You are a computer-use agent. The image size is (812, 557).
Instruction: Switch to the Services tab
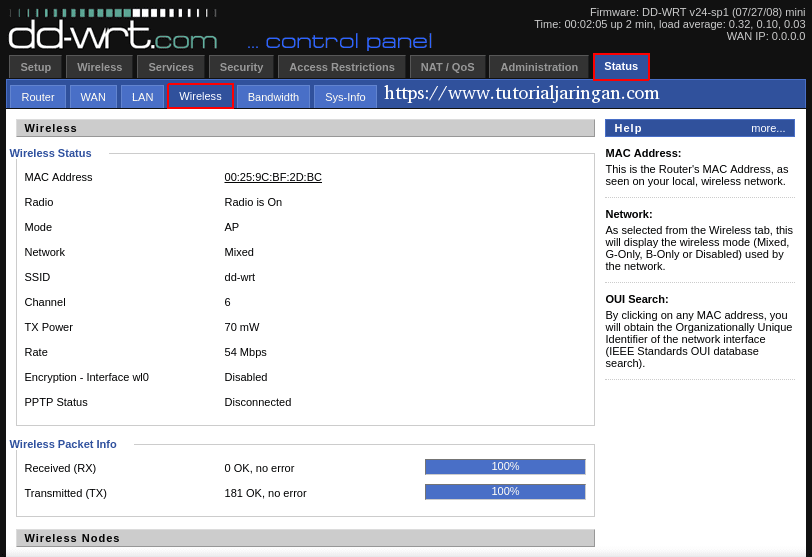(x=171, y=67)
